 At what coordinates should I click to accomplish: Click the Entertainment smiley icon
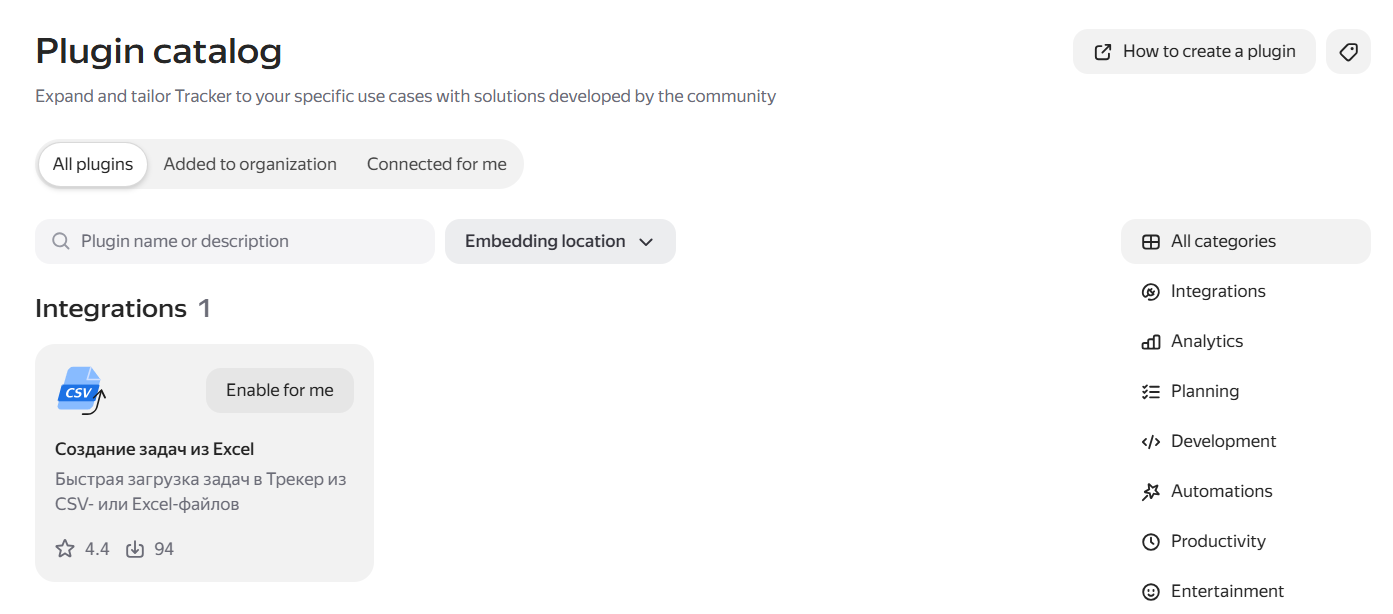point(1151,592)
